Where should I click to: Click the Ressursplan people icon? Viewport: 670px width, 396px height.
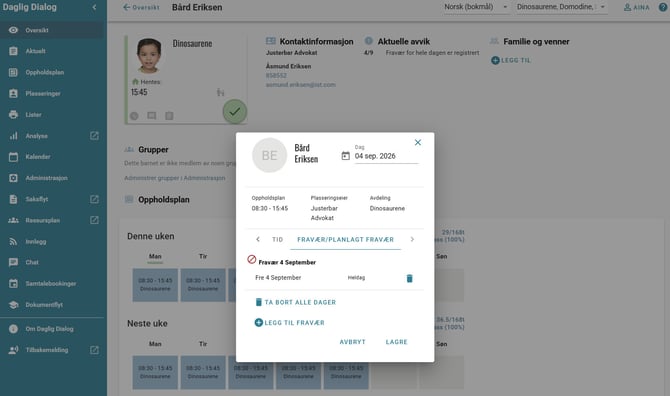(x=13, y=220)
